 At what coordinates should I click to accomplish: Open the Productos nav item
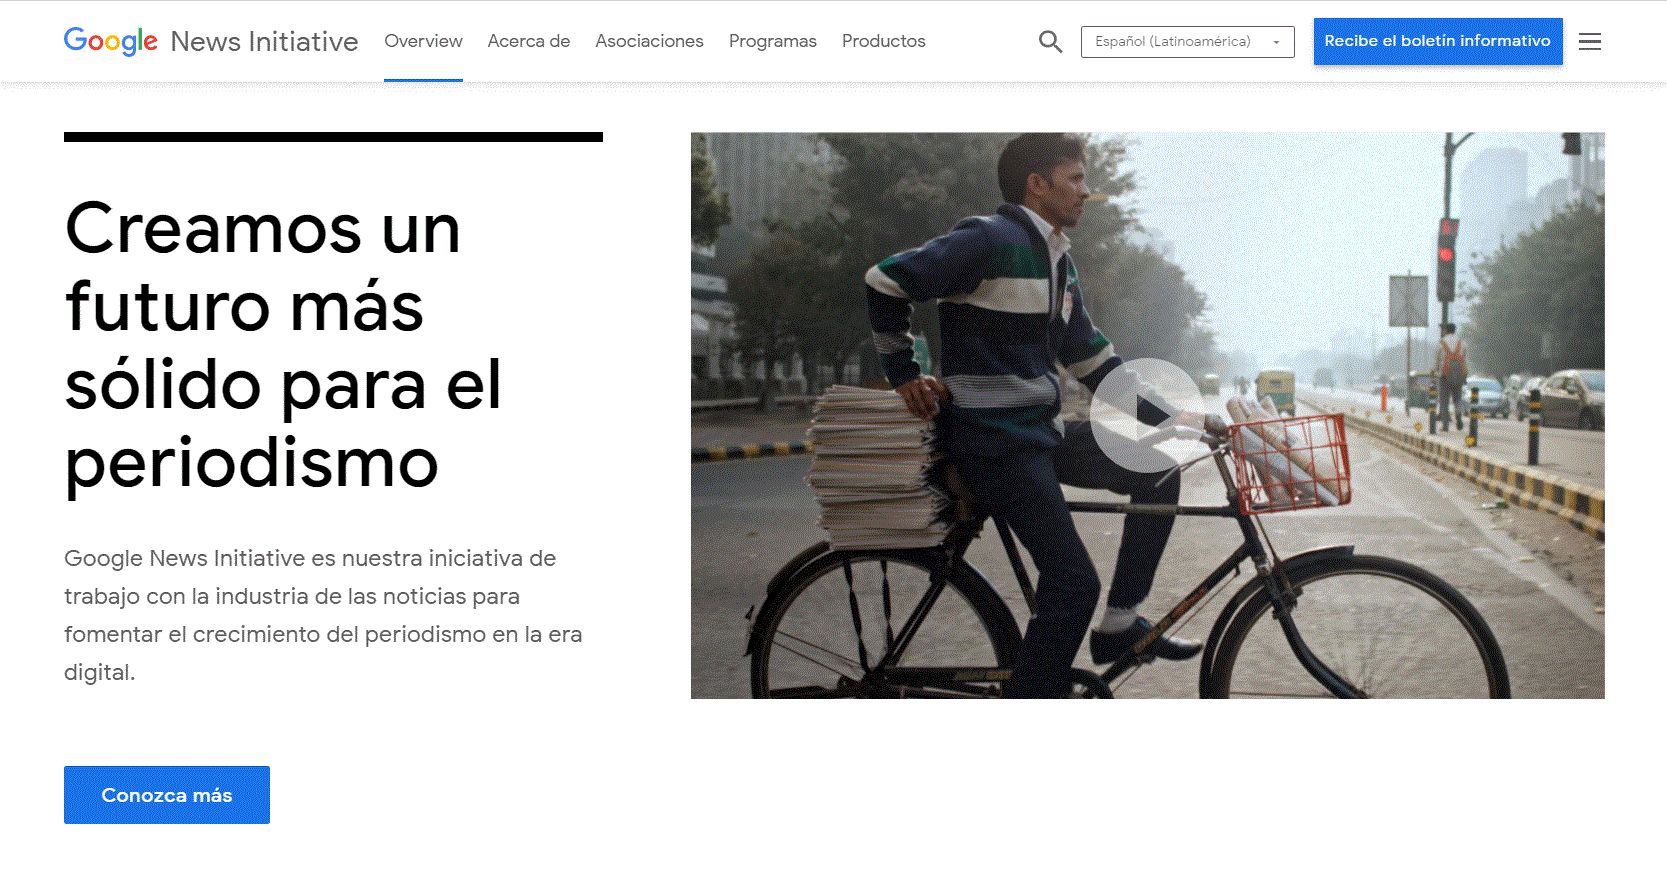tap(884, 41)
